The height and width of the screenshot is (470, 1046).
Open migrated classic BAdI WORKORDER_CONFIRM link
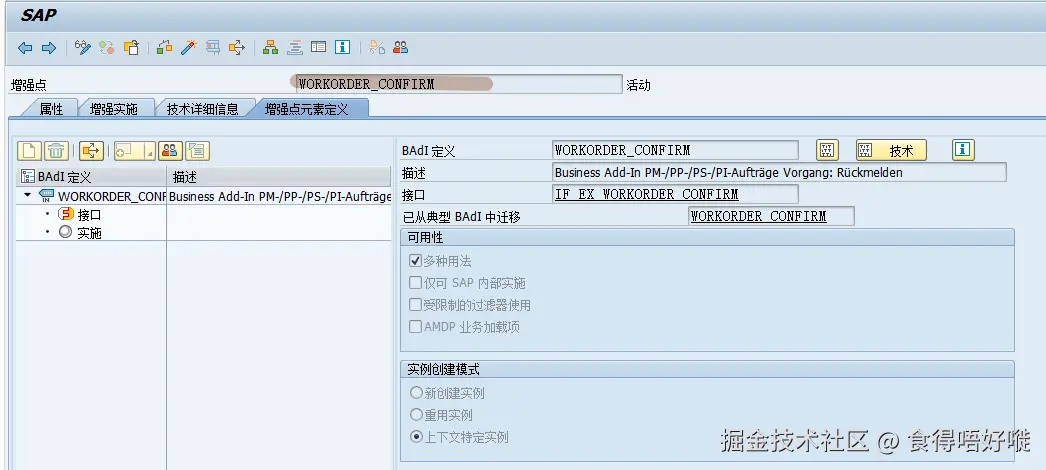(758, 216)
